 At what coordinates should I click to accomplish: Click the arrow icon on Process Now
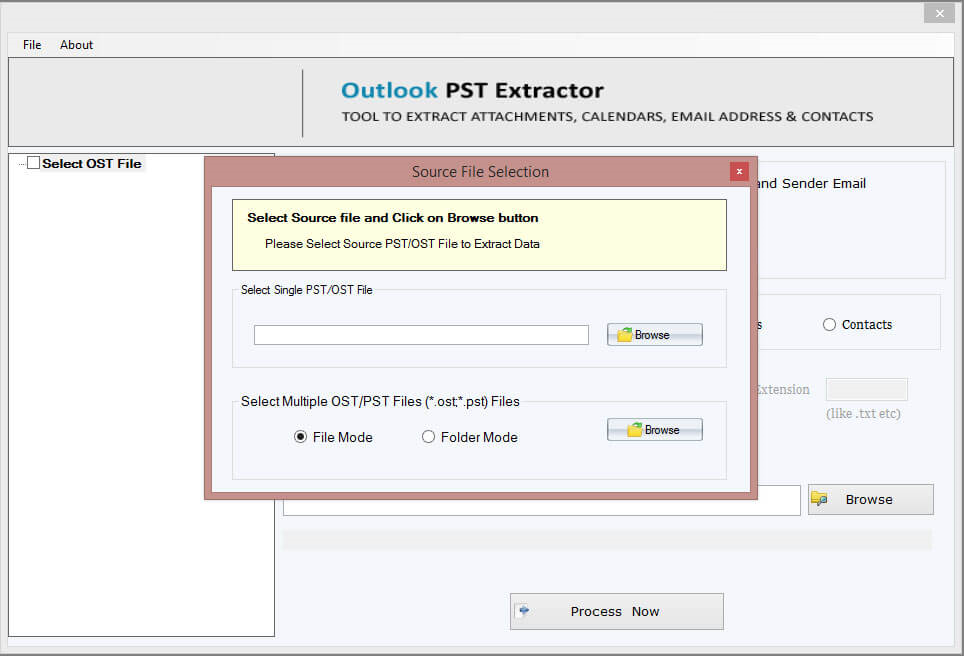[524, 611]
